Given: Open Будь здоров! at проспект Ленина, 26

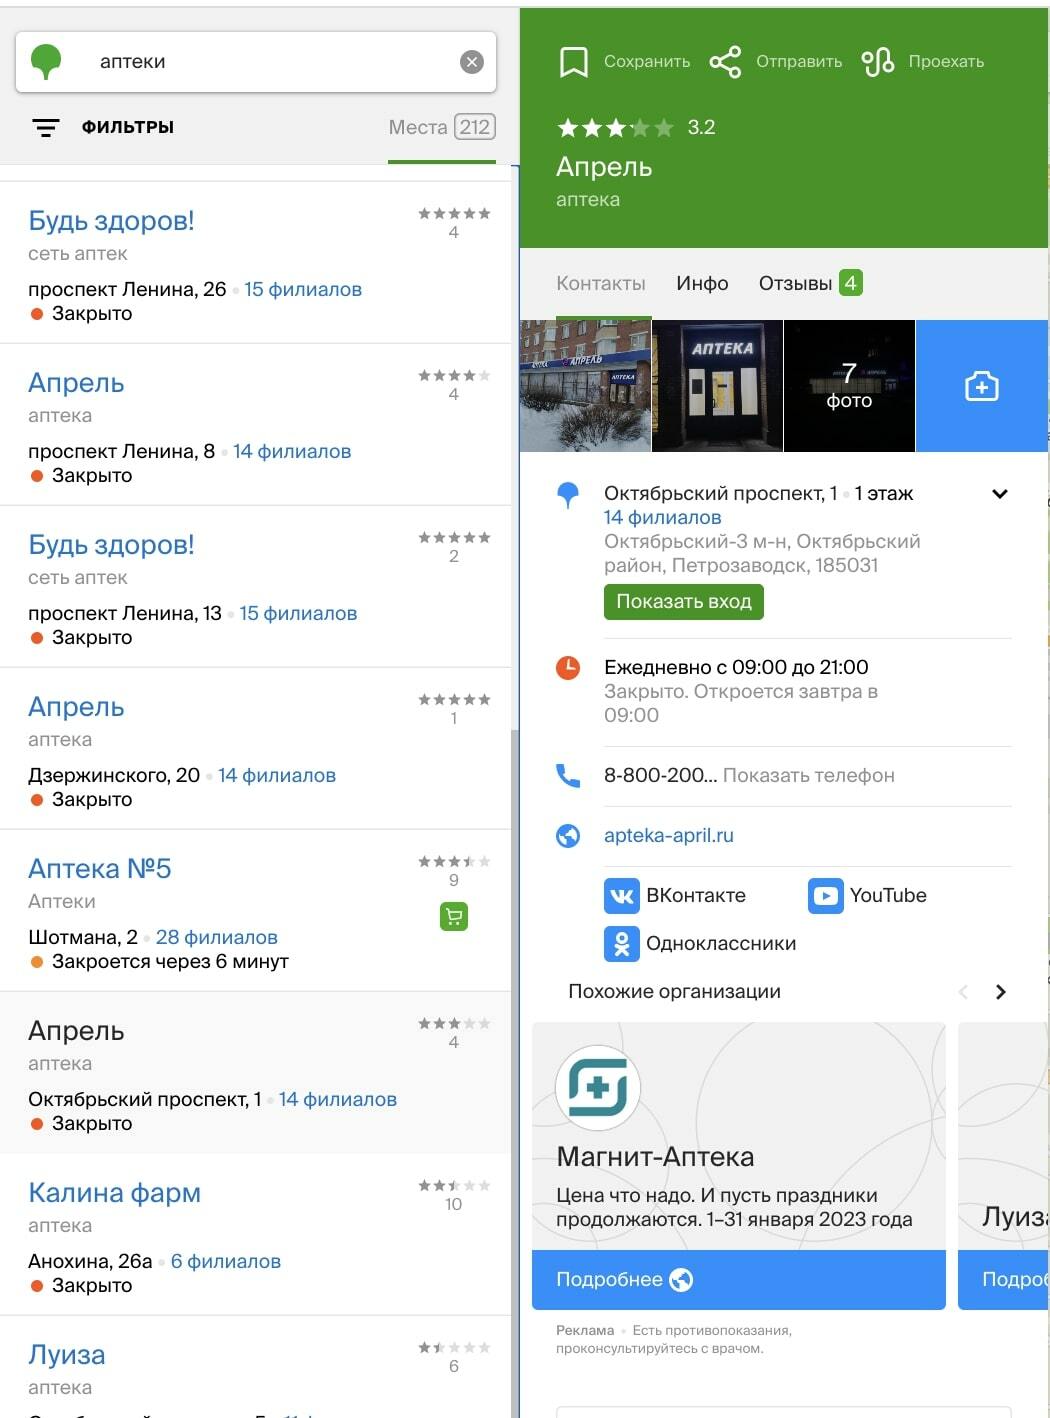Looking at the screenshot, I should coord(111,221).
